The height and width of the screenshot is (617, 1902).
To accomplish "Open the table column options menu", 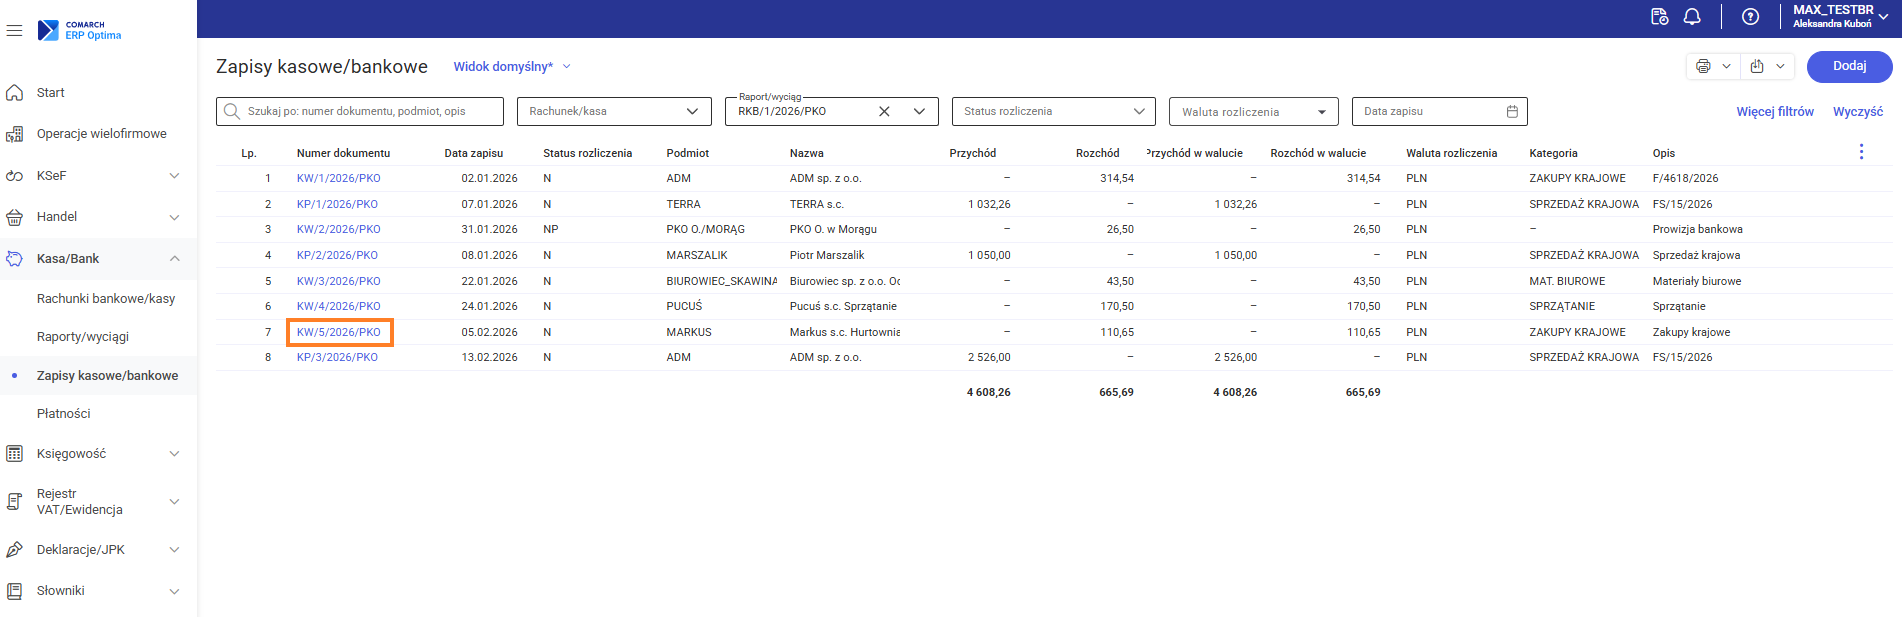I will (x=1861, y=152).
